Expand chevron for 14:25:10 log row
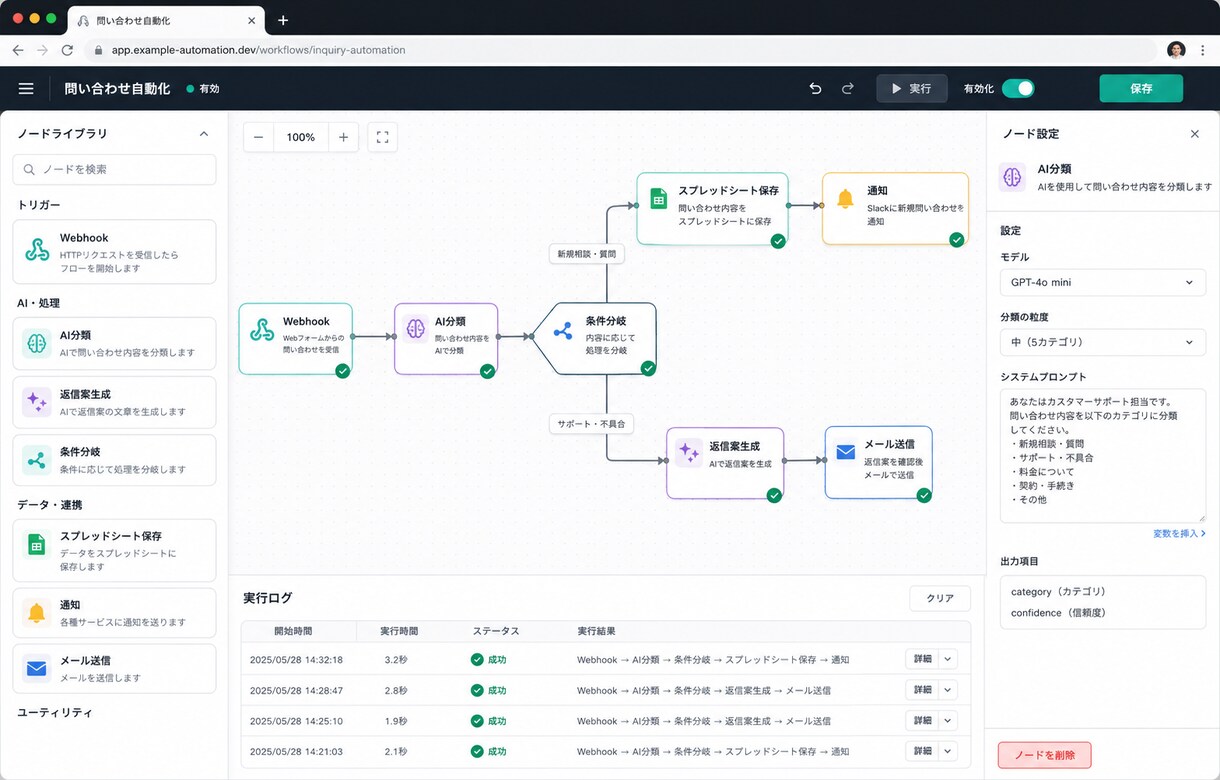 947,721
